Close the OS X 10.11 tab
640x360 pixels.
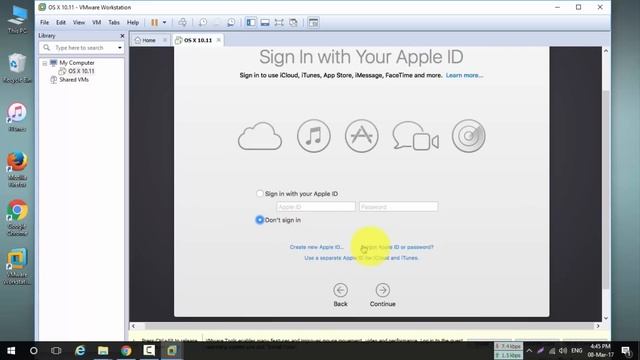click(219, 40)
